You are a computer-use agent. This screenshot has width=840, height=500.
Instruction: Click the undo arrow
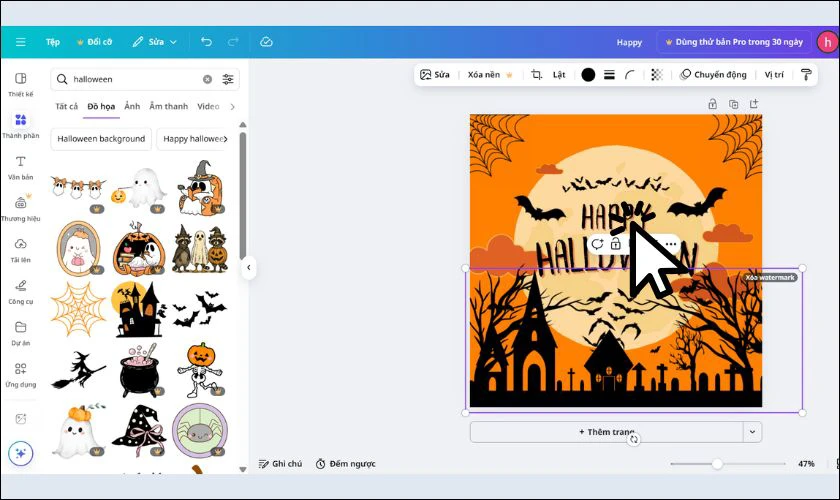coord(206,42)
